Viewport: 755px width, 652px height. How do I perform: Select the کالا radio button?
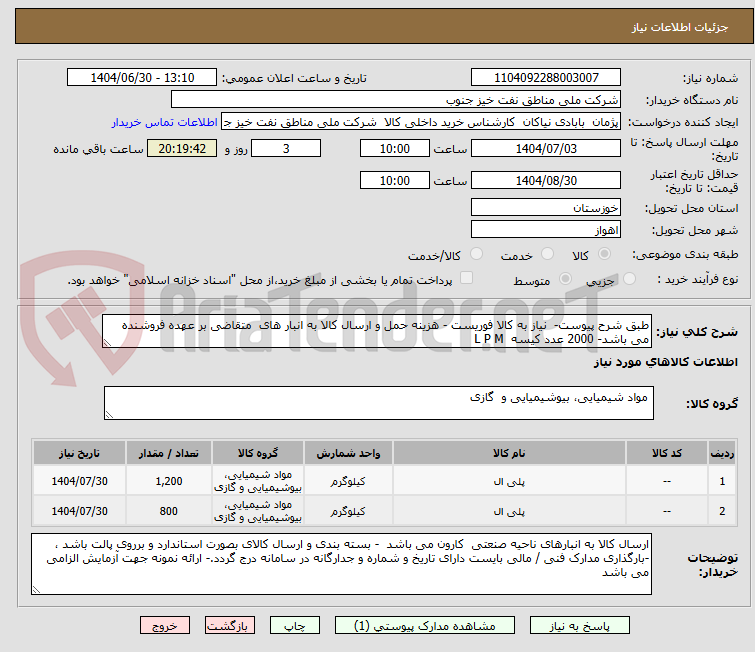pos(604,254)
